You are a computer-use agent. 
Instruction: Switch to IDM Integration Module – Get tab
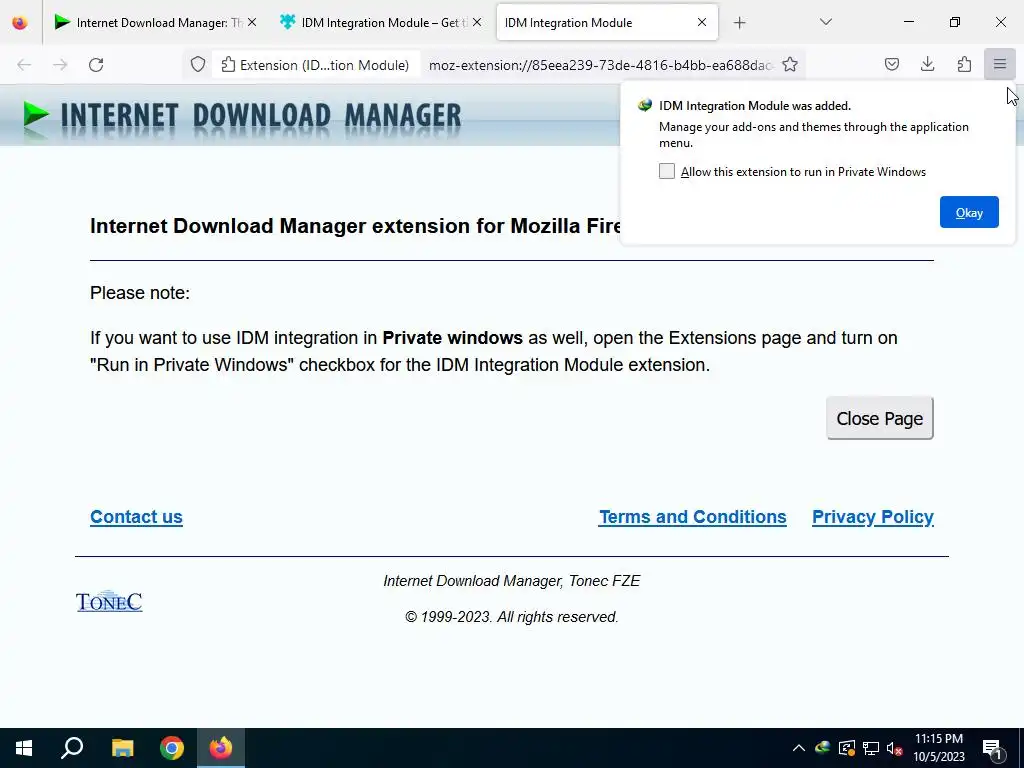point(381,22)
